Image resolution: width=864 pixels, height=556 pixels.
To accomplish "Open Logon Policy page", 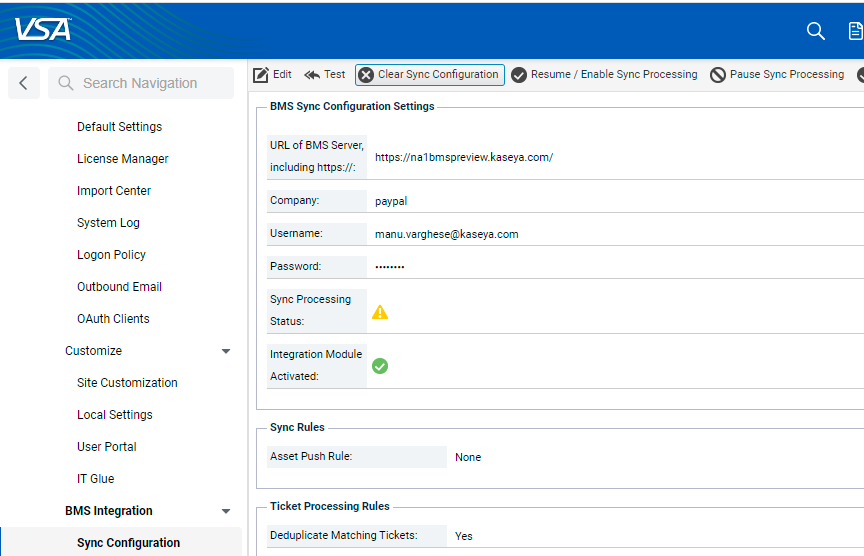I will (111, 255).
